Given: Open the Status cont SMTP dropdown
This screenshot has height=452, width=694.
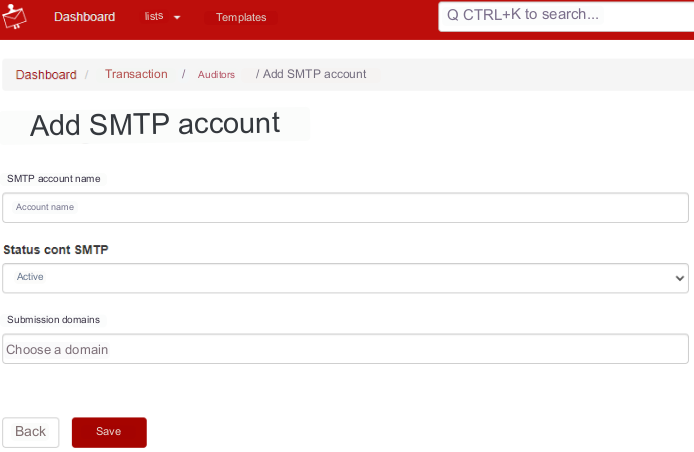Looking at the screenshot, I should tap(345, 278).
